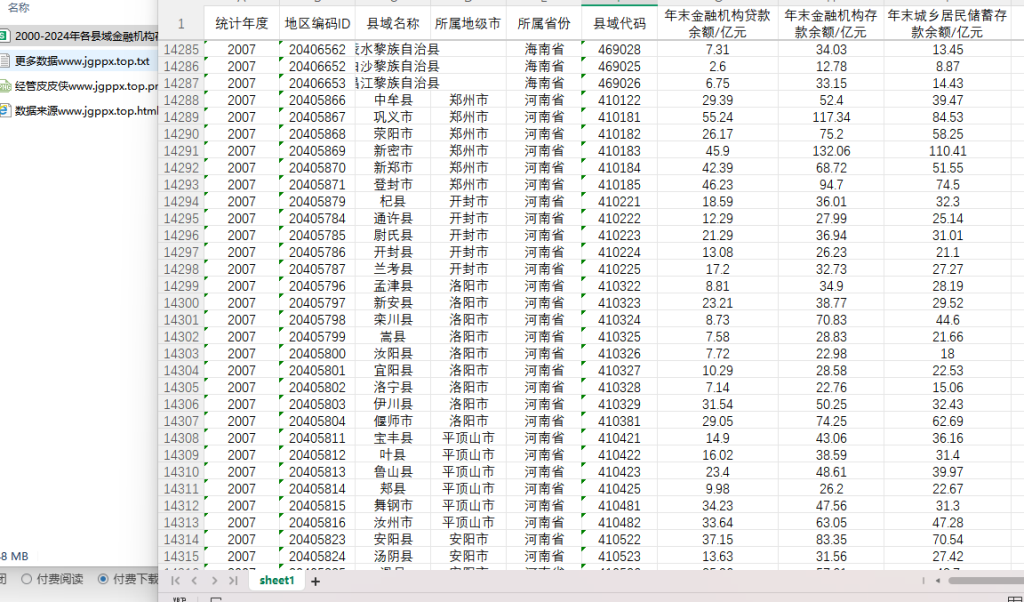Select the 所属省份 header cell

[544, 24]
